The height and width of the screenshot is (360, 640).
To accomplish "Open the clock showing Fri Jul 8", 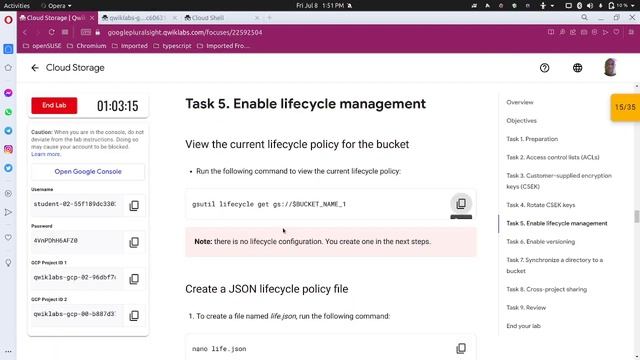I will pos(320,6).
